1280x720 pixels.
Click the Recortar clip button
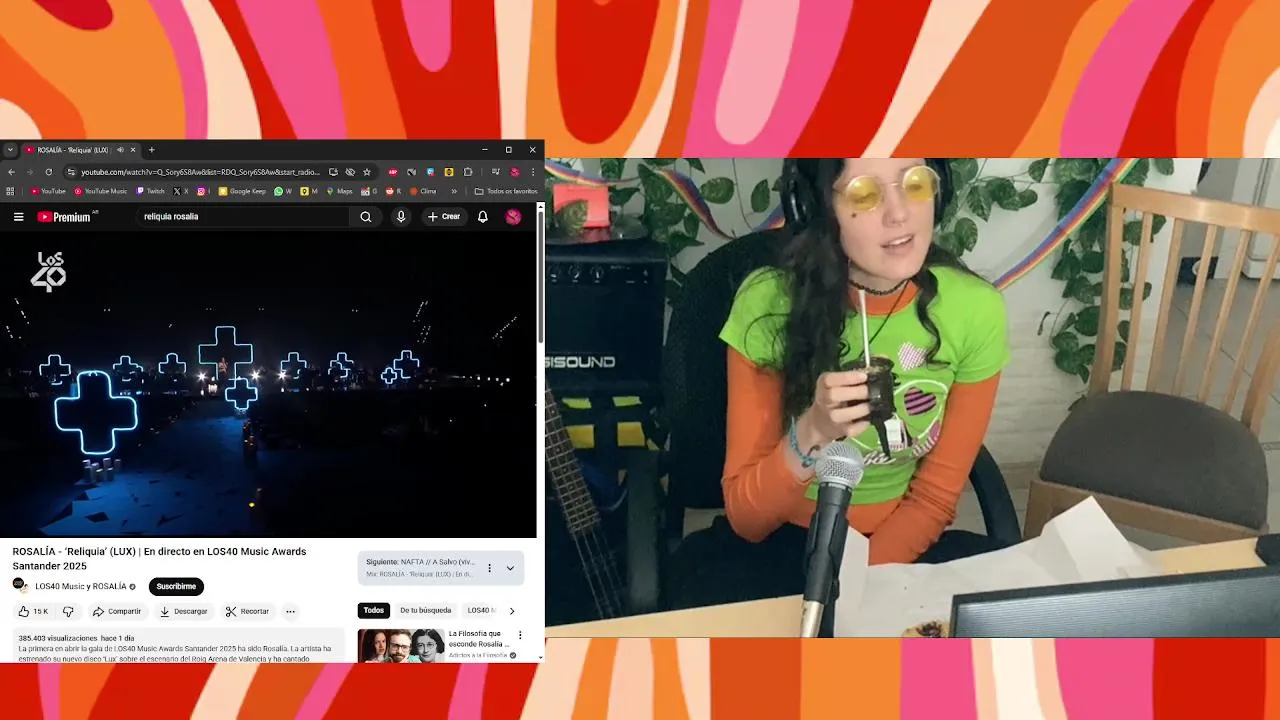coord(247,611)
